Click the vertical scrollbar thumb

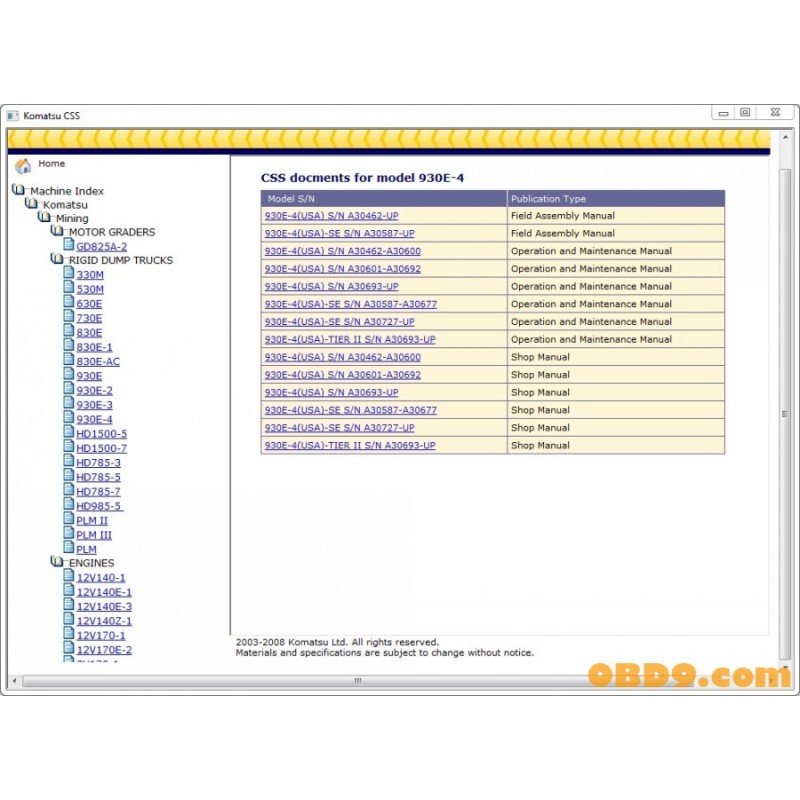[785, 414]
